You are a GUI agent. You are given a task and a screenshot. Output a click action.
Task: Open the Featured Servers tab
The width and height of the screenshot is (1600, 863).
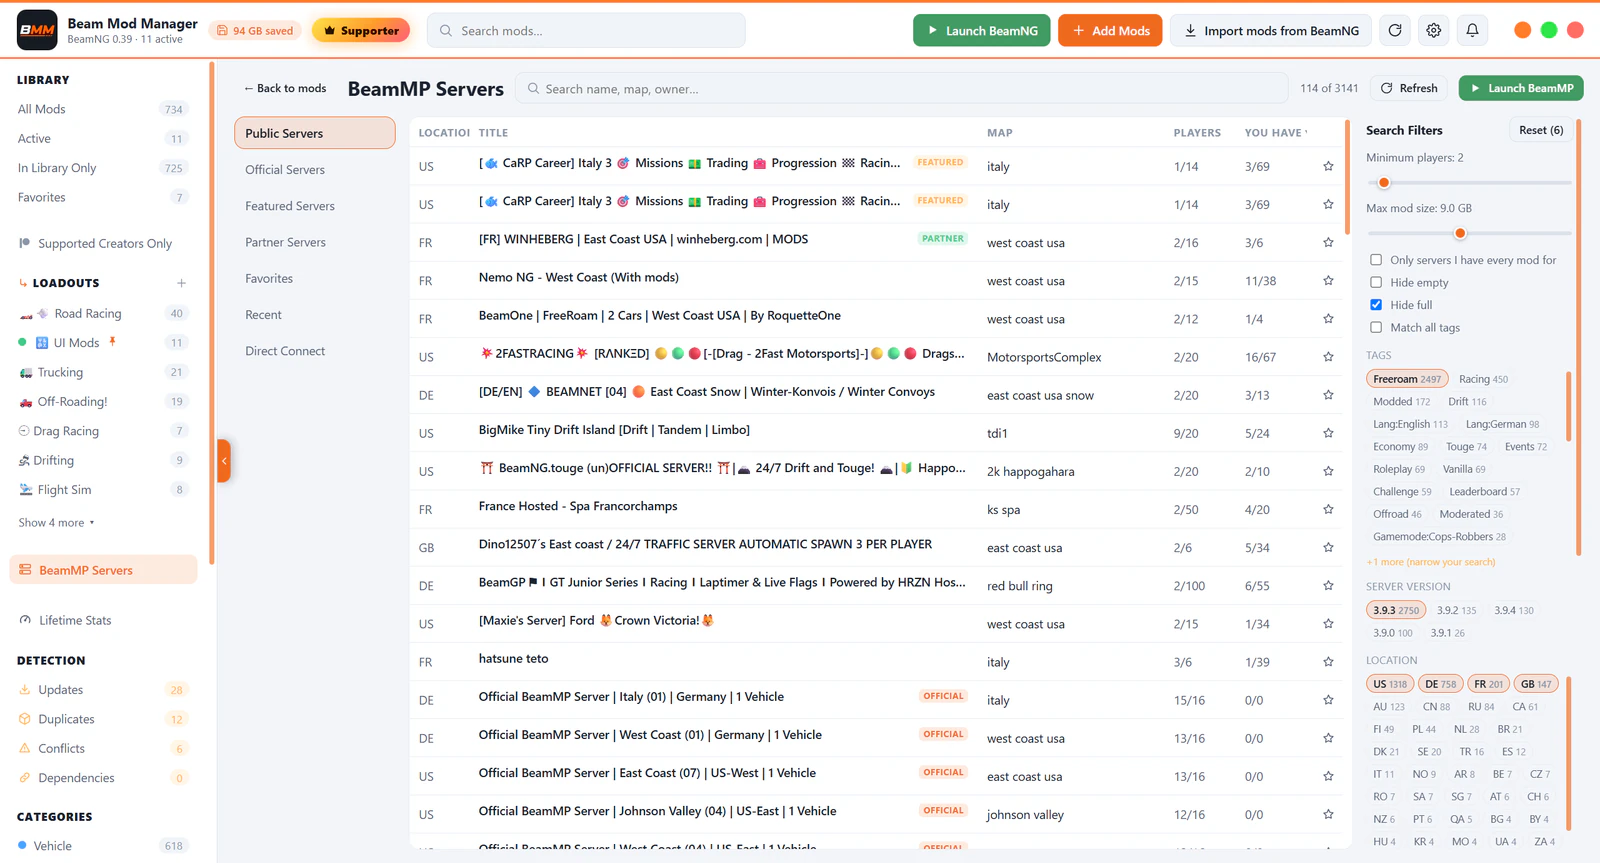pyautogui.click(x=314, y=206)
